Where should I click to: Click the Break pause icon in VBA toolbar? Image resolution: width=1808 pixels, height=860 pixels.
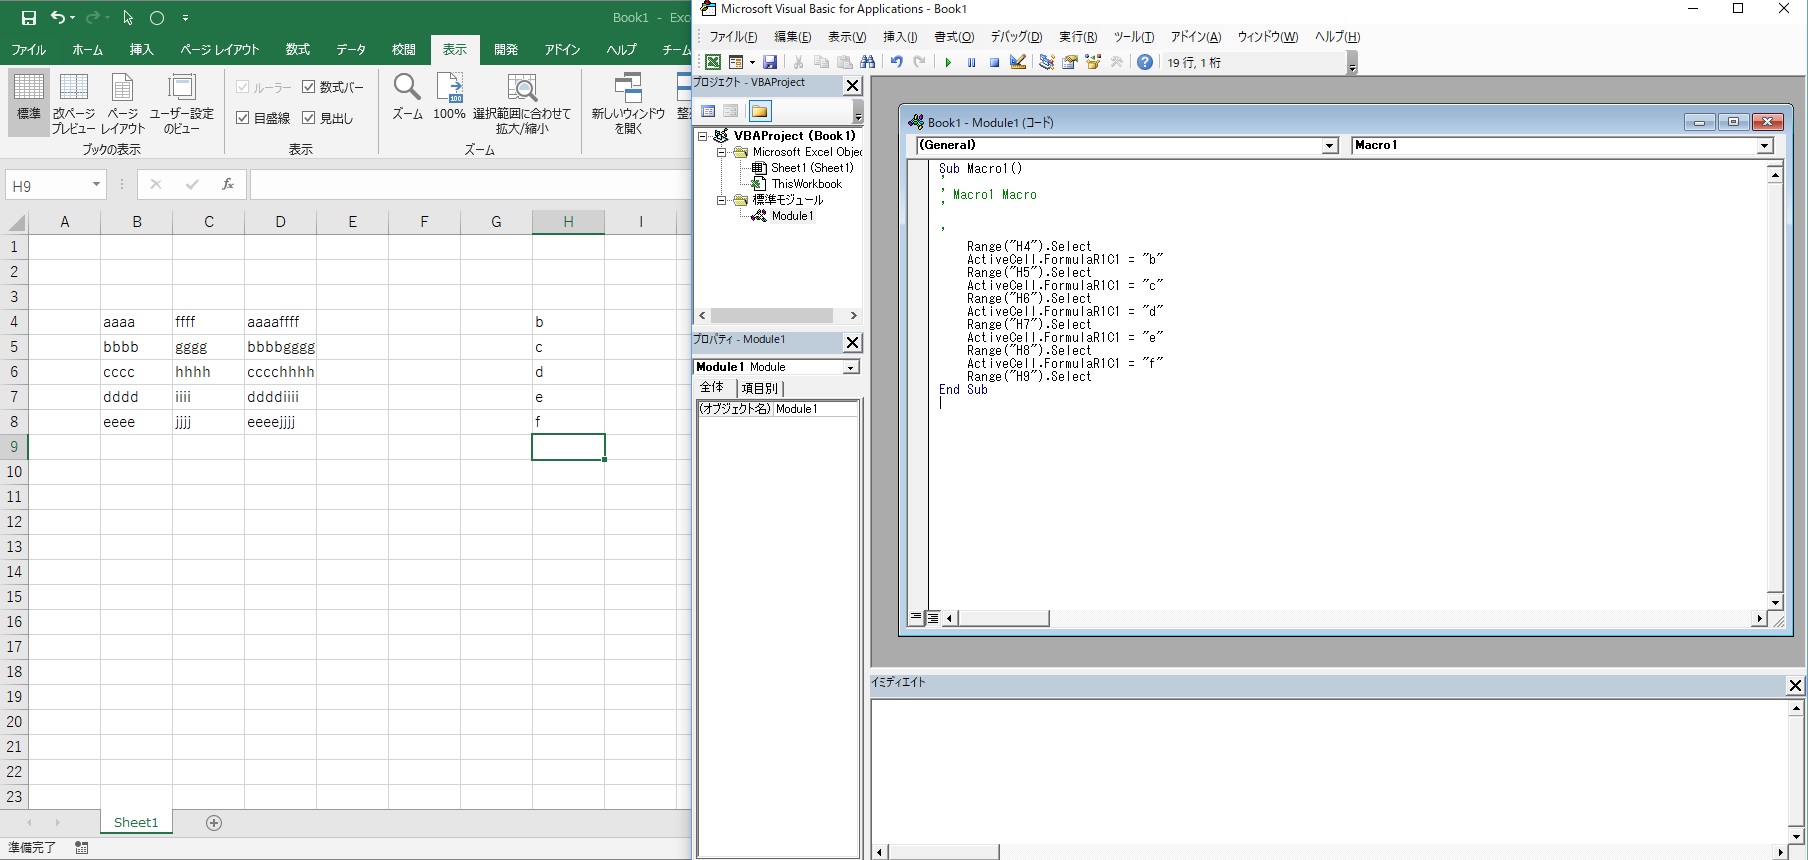click(x=971, y=62)
